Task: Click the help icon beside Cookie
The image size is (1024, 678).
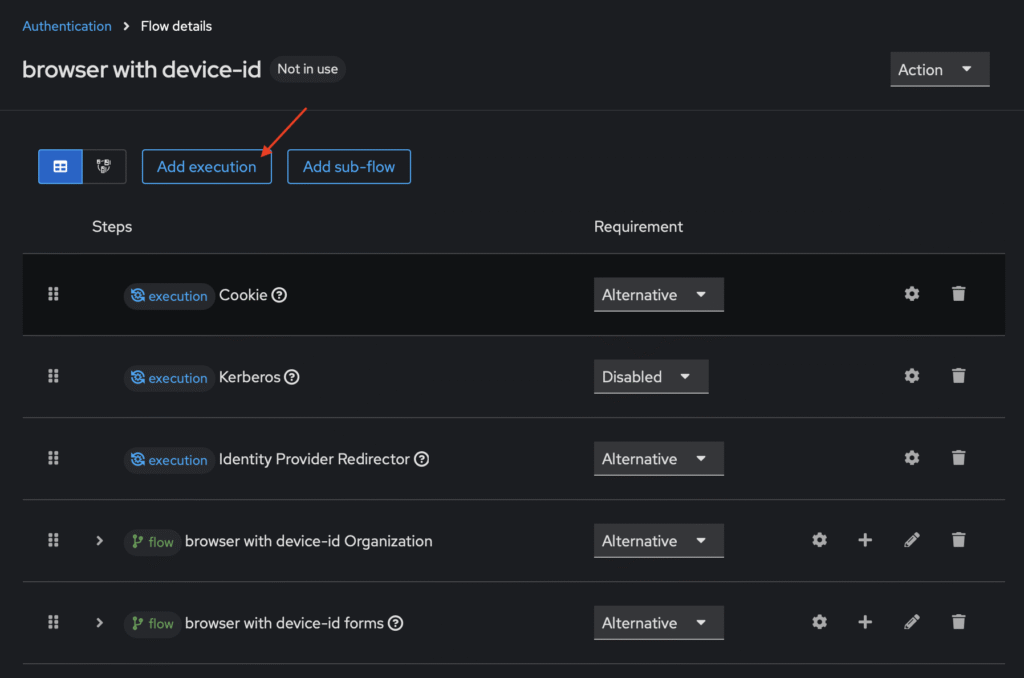Action: (x=280, y=295)
